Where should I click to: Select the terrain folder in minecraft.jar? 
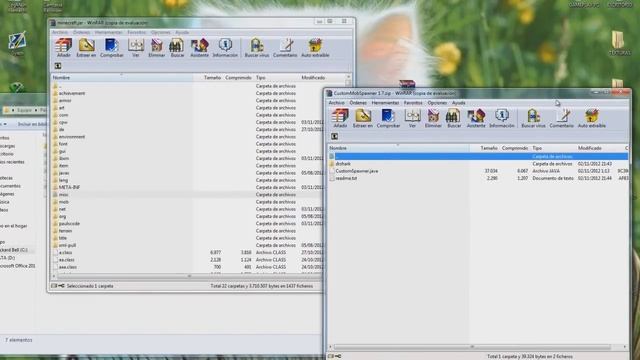[65, 231]
